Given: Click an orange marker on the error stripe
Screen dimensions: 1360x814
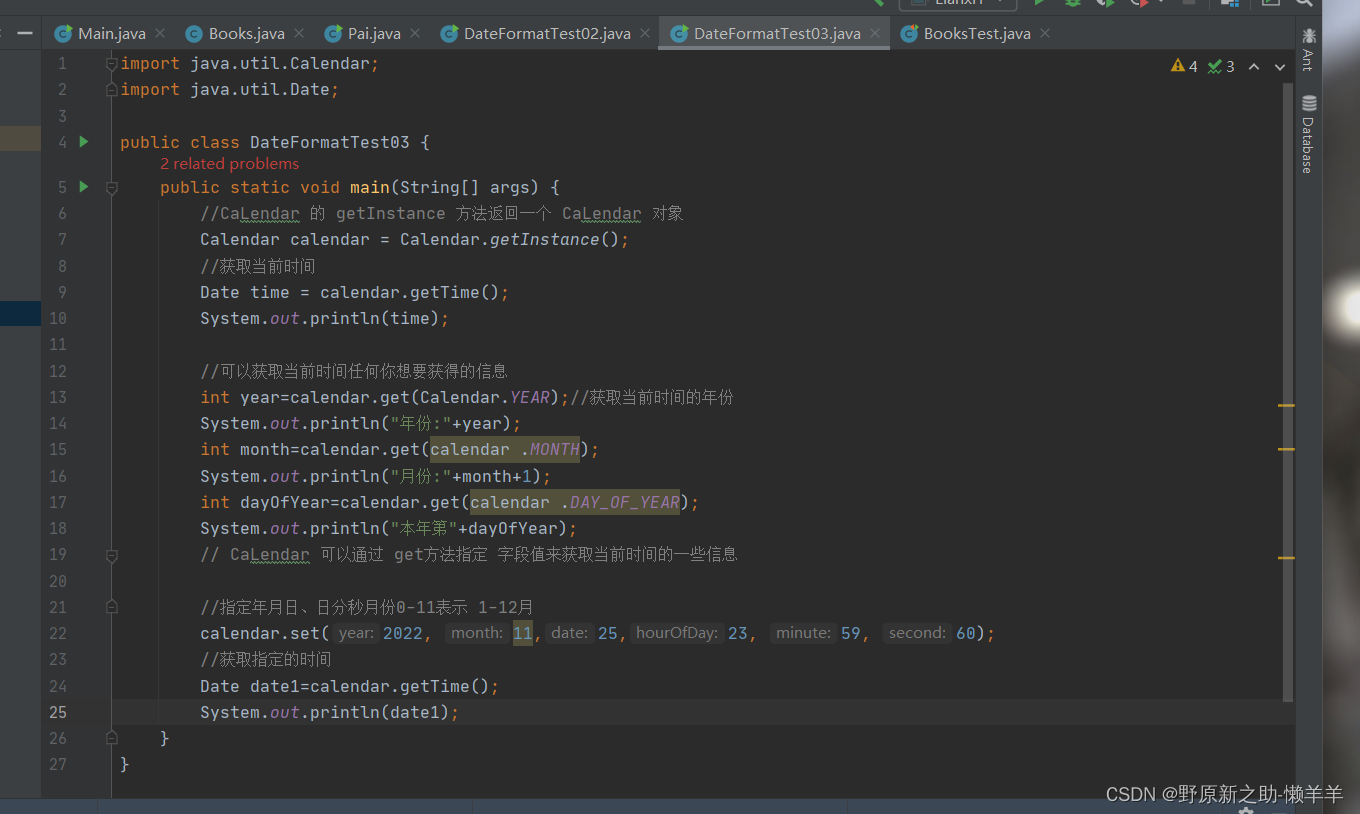Looking at the screenshot, I should [x=1286, y=406].
